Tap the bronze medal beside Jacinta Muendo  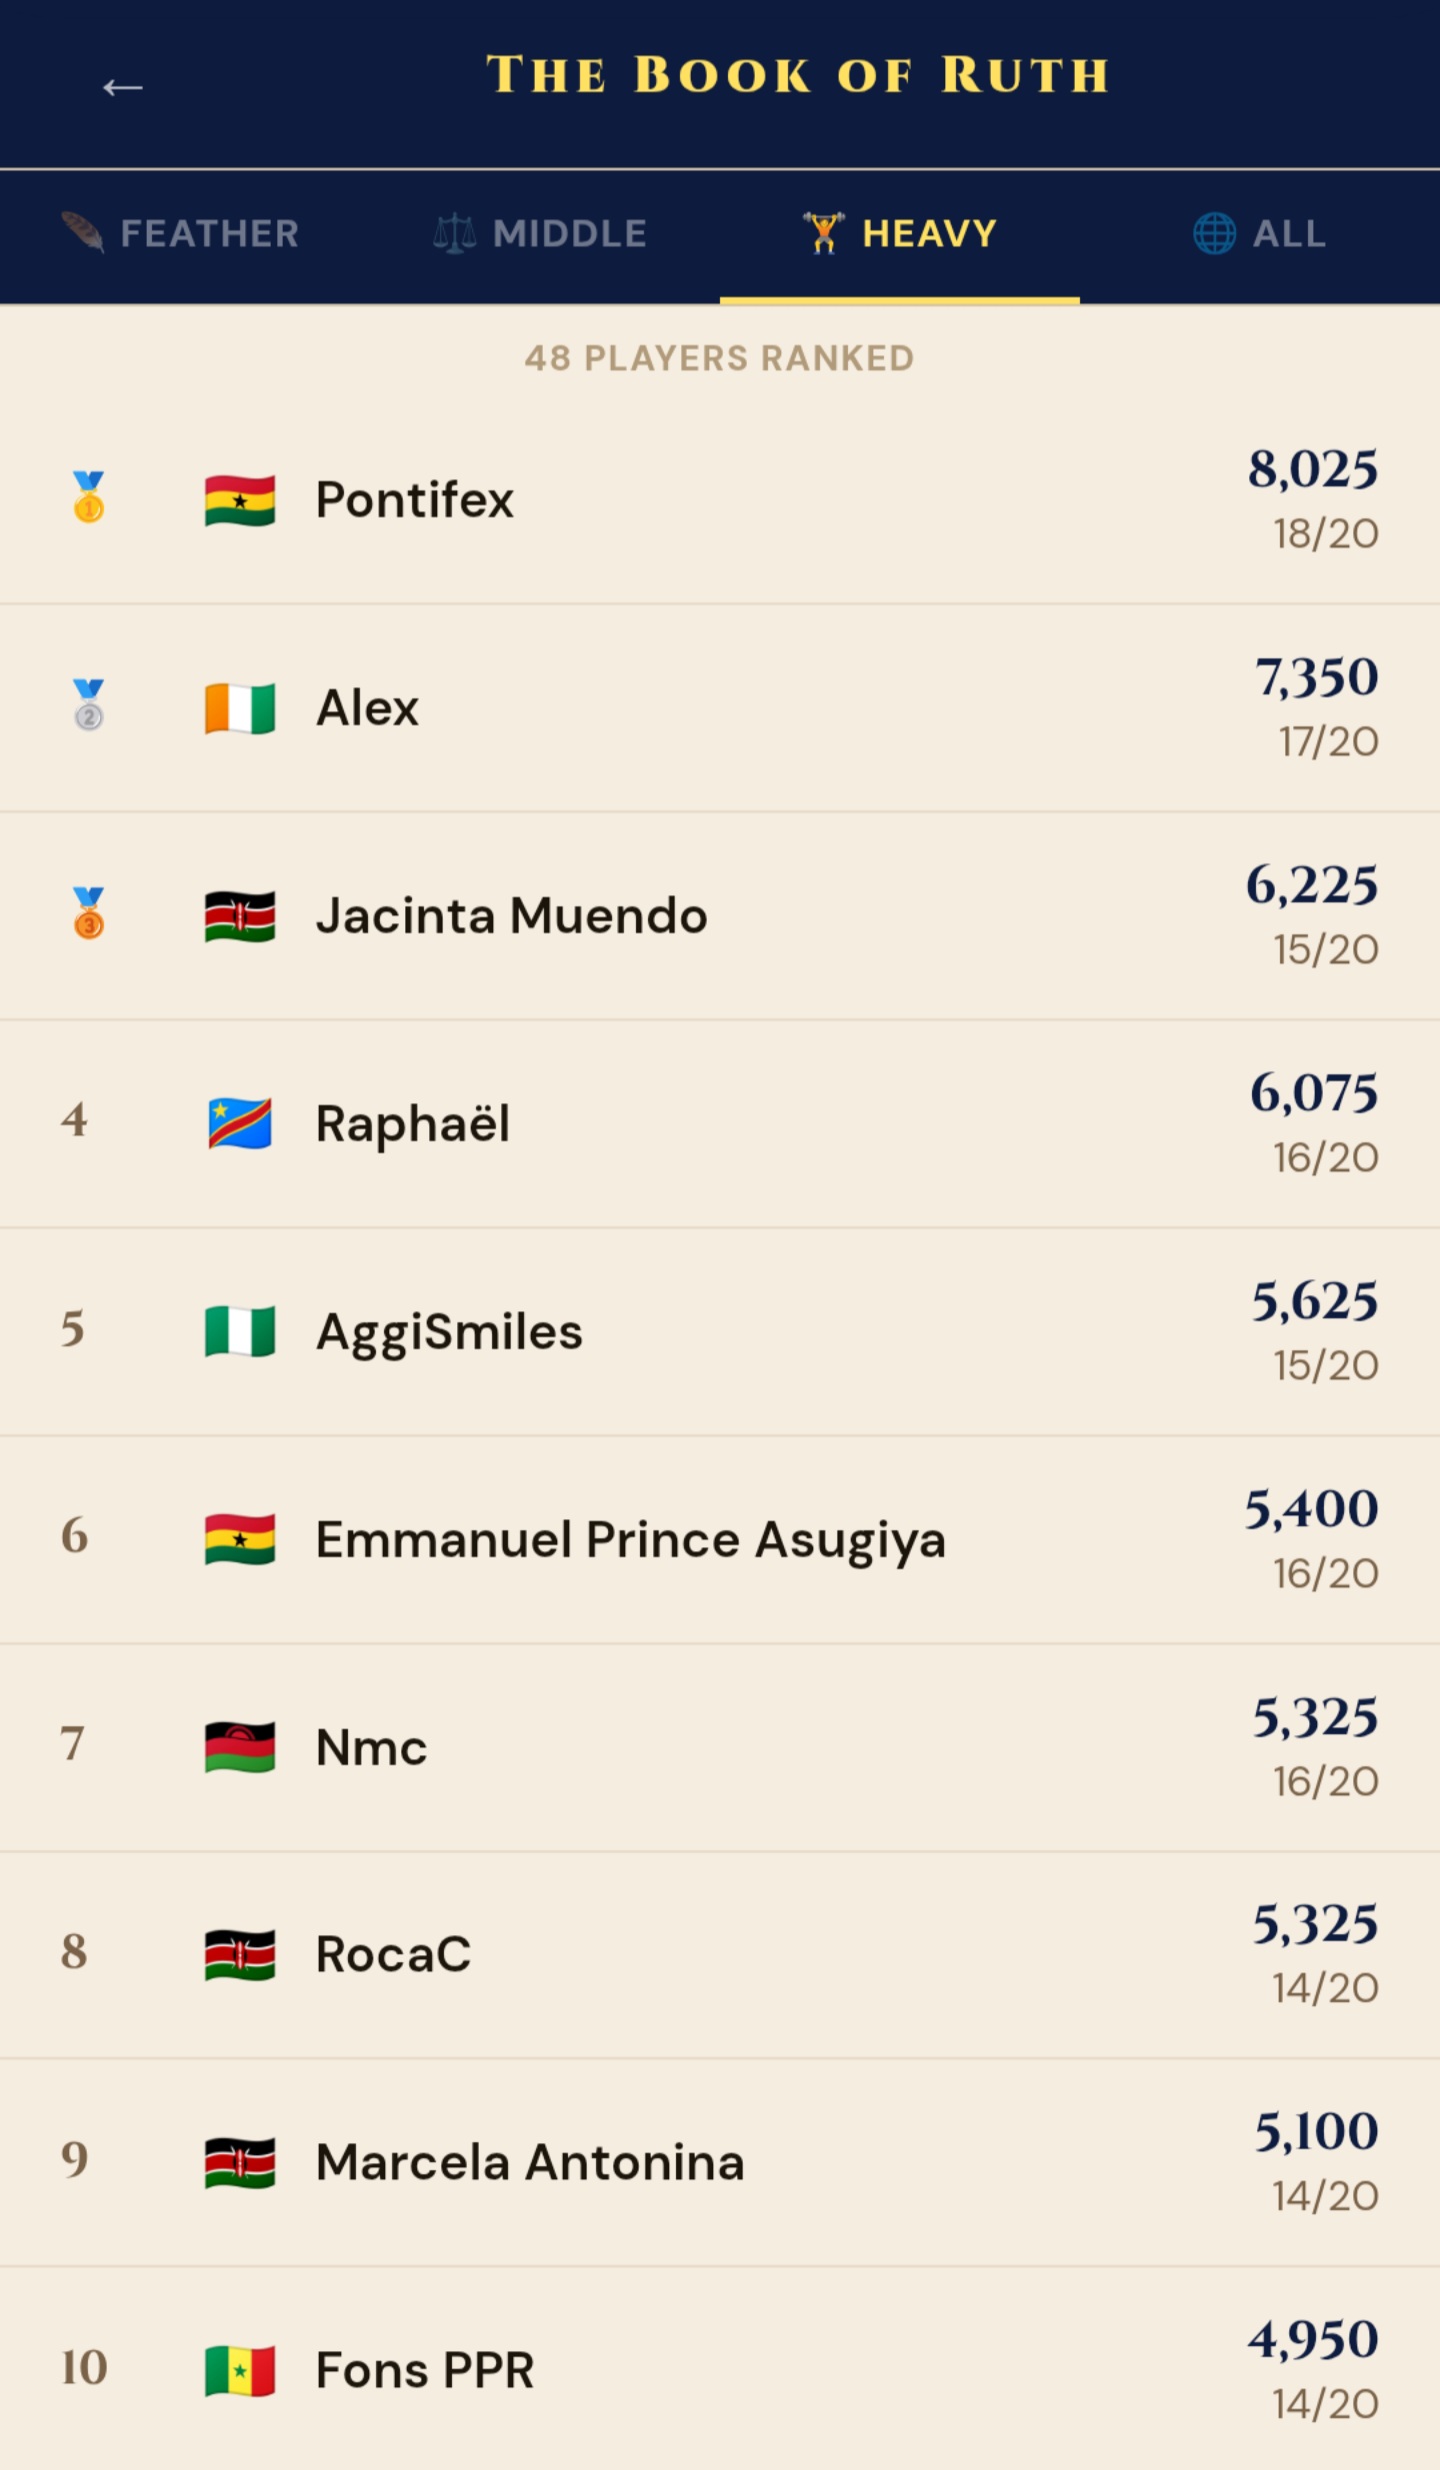pos(89,913)
